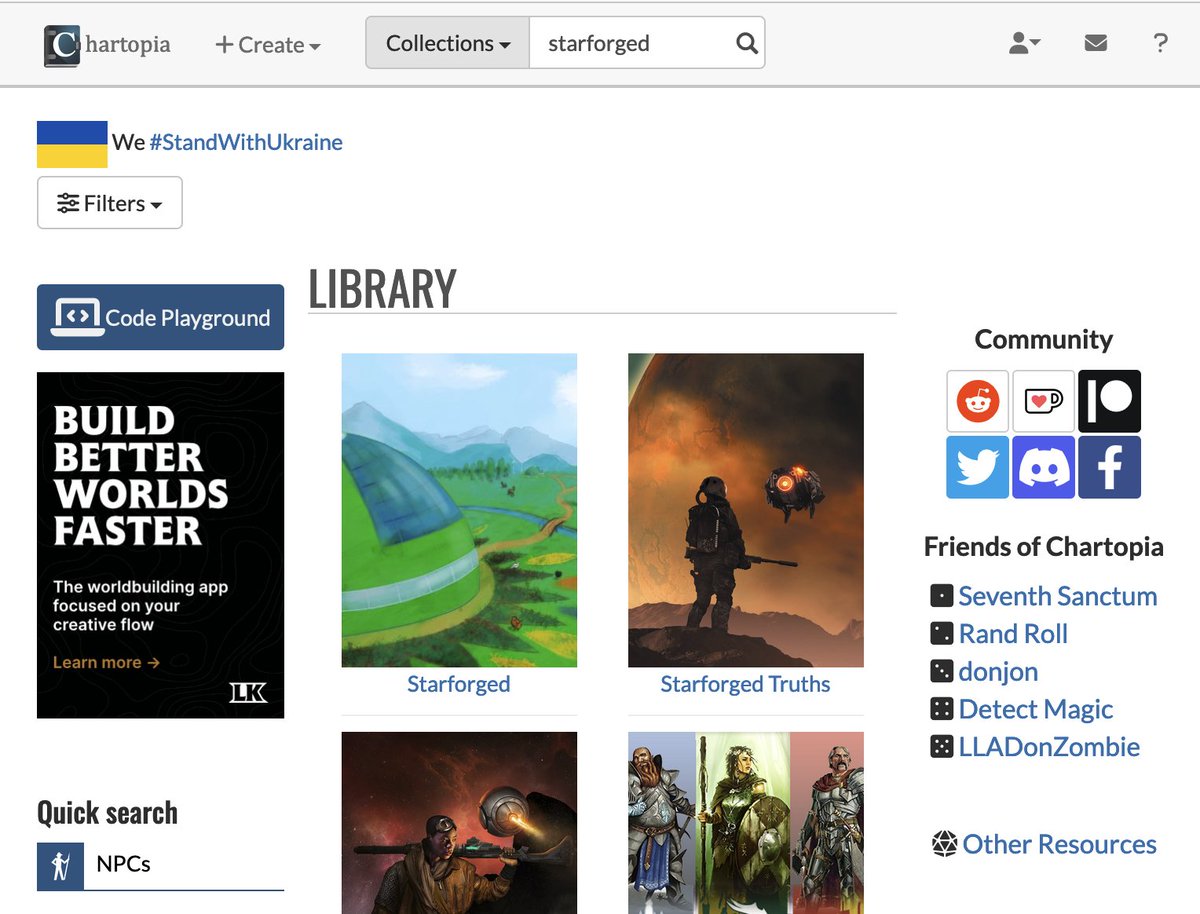This screenshot has height=914, width=1200.
Task: Click the Ukraine flag image
Action: pos(72,144)
